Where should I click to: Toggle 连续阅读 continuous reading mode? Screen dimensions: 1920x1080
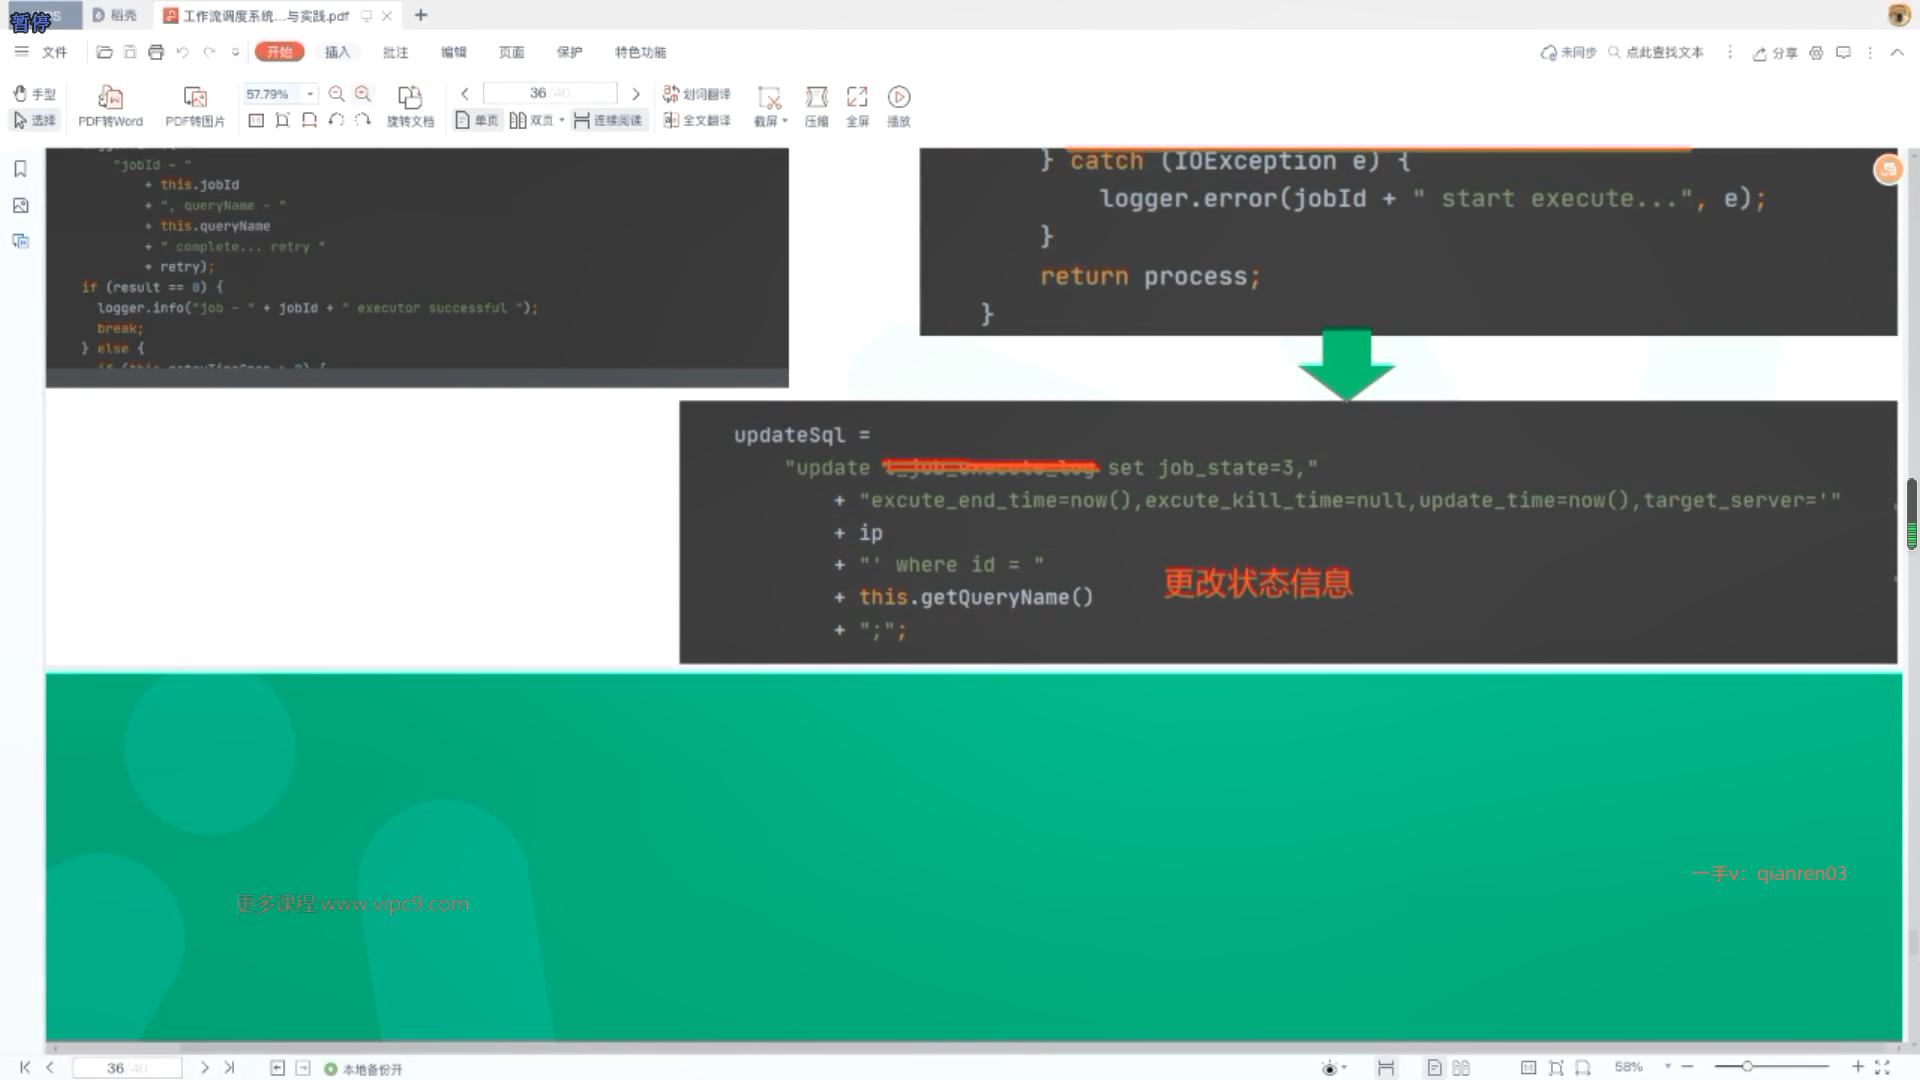[608, 121]
